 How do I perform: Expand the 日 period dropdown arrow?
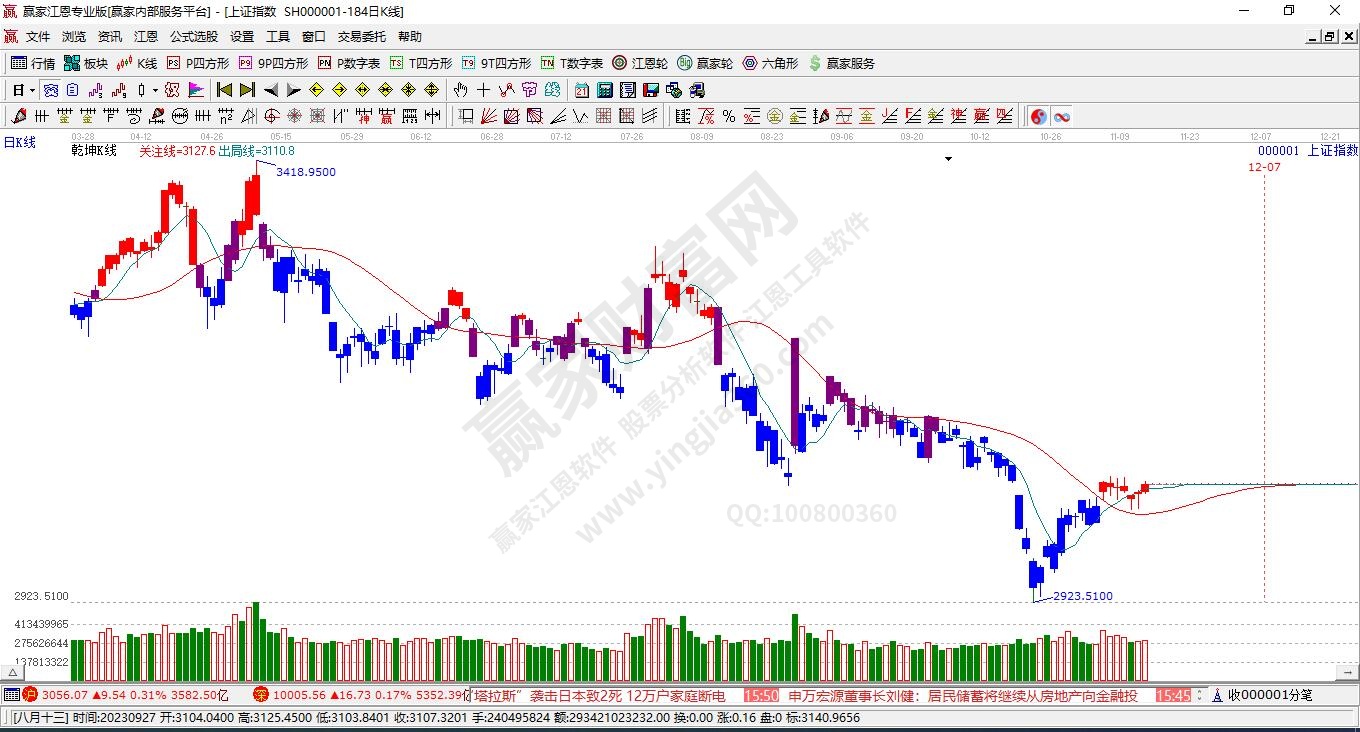click(x=32, y=90)
